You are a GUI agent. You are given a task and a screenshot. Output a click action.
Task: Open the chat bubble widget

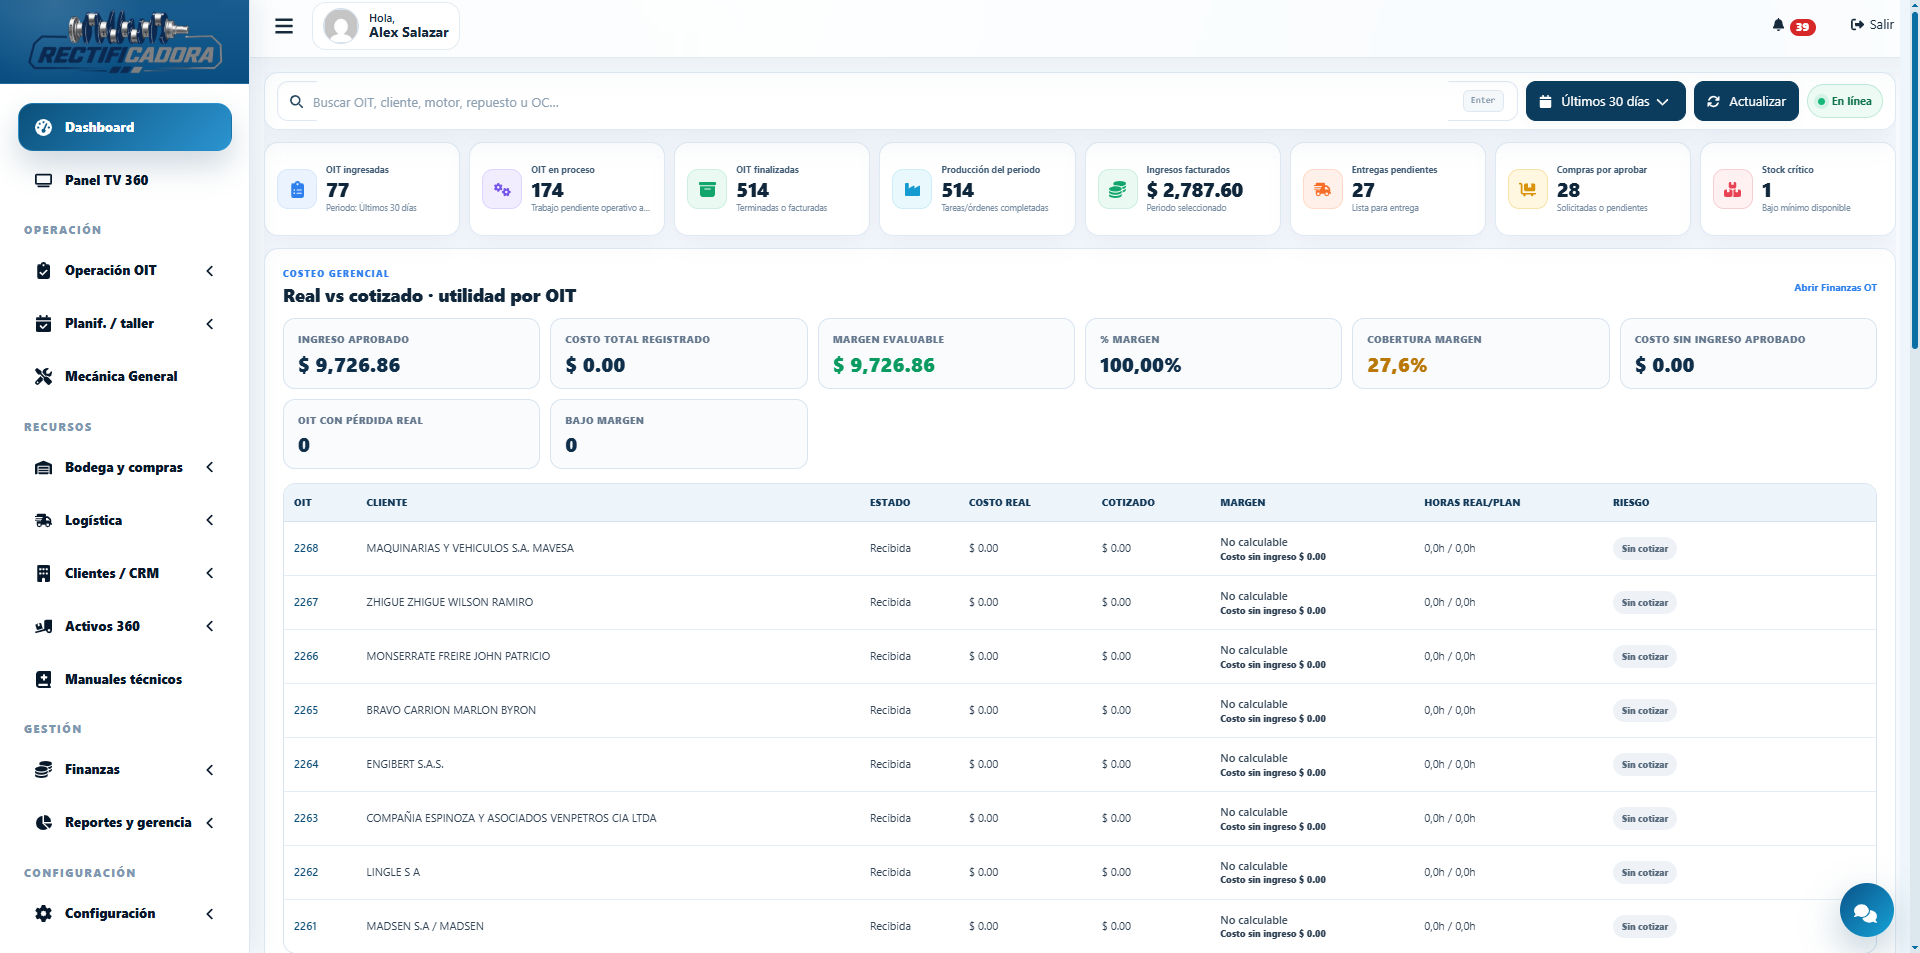click(x=1866, y=910)
